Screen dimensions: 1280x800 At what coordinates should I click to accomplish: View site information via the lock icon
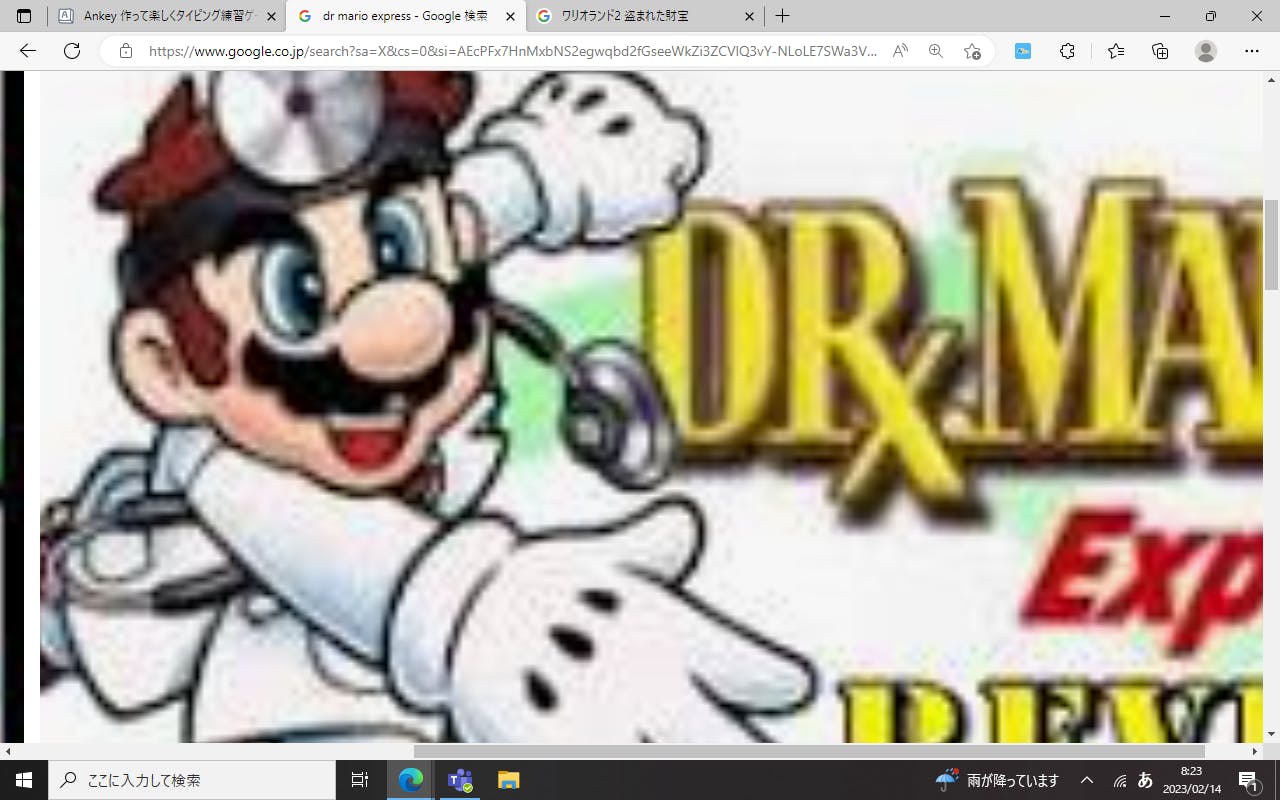[x=126, y=51]
